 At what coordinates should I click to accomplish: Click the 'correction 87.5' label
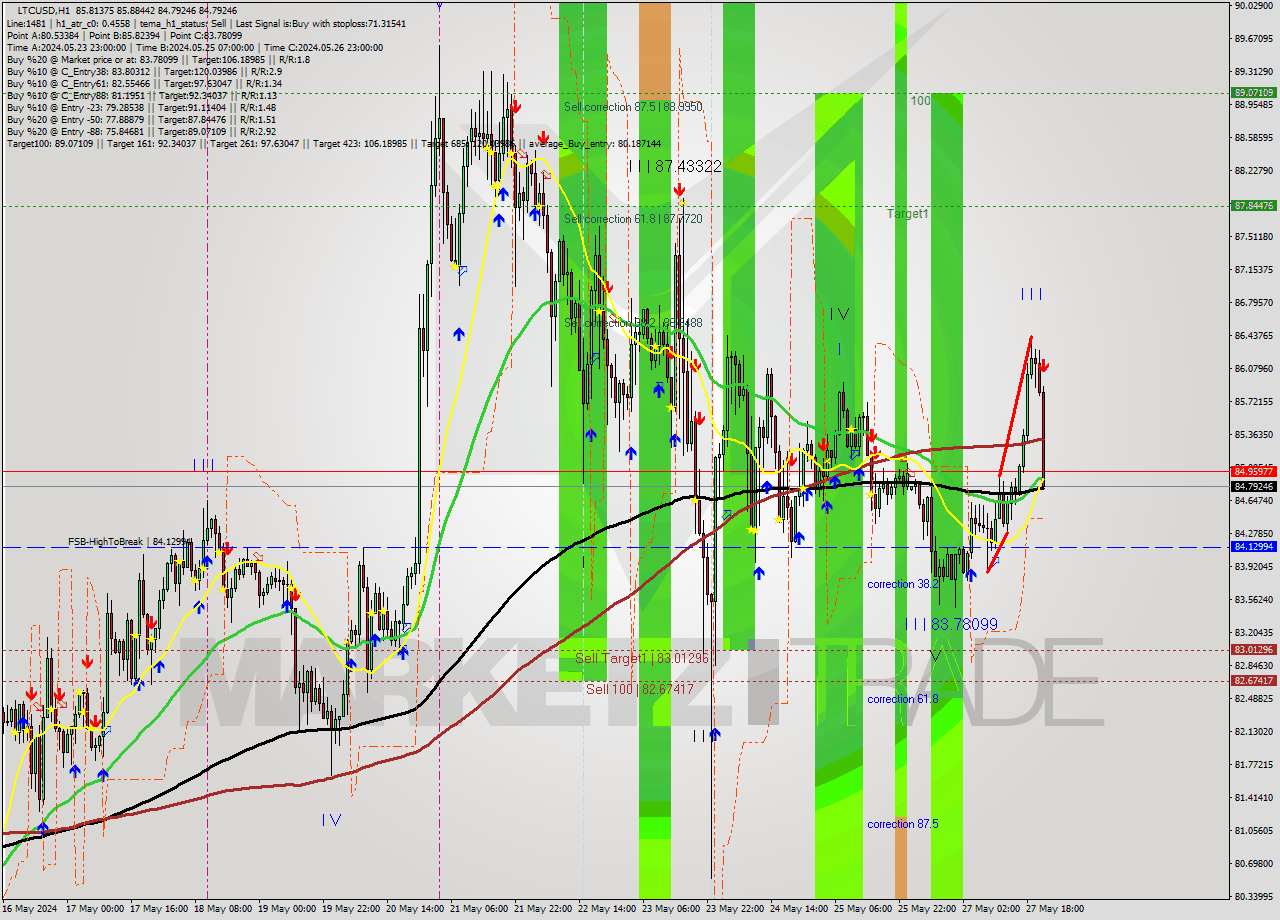(902, 824)
